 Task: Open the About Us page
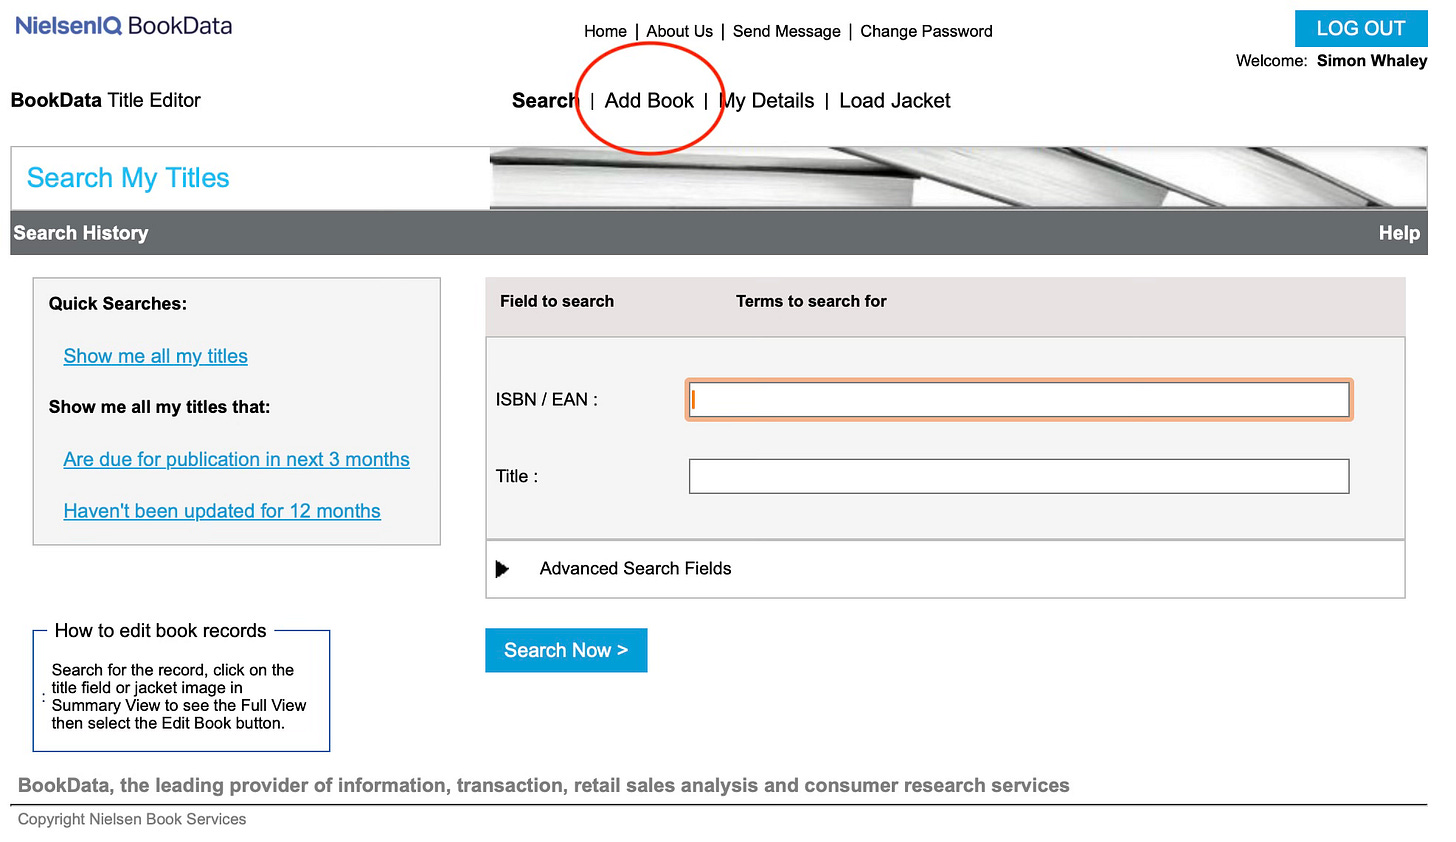coord(679,31)
